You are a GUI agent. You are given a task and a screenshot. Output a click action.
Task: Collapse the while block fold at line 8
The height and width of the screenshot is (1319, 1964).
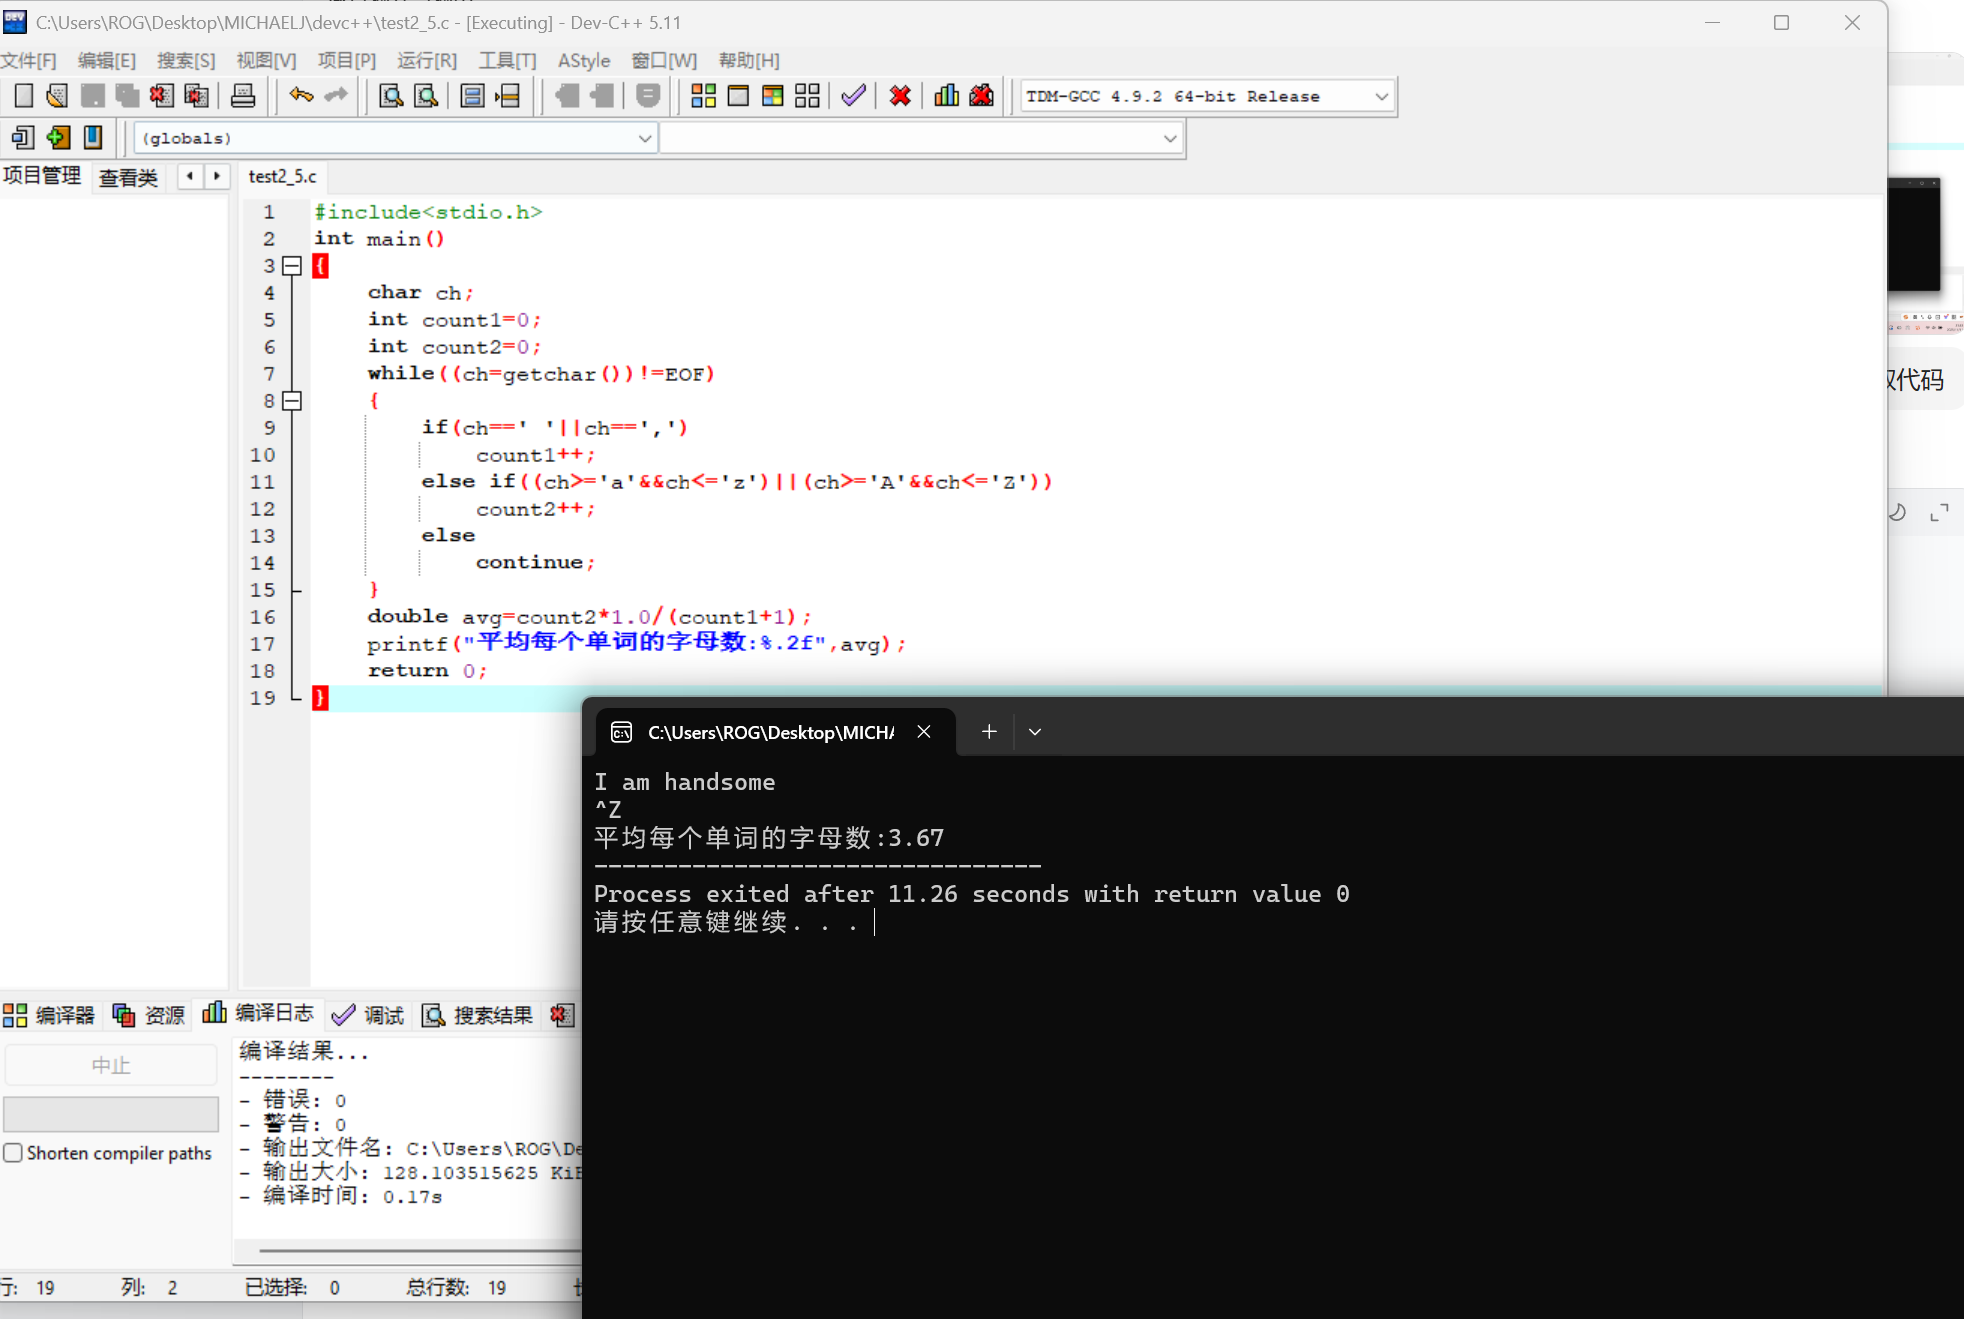click(x=292, y=401)
